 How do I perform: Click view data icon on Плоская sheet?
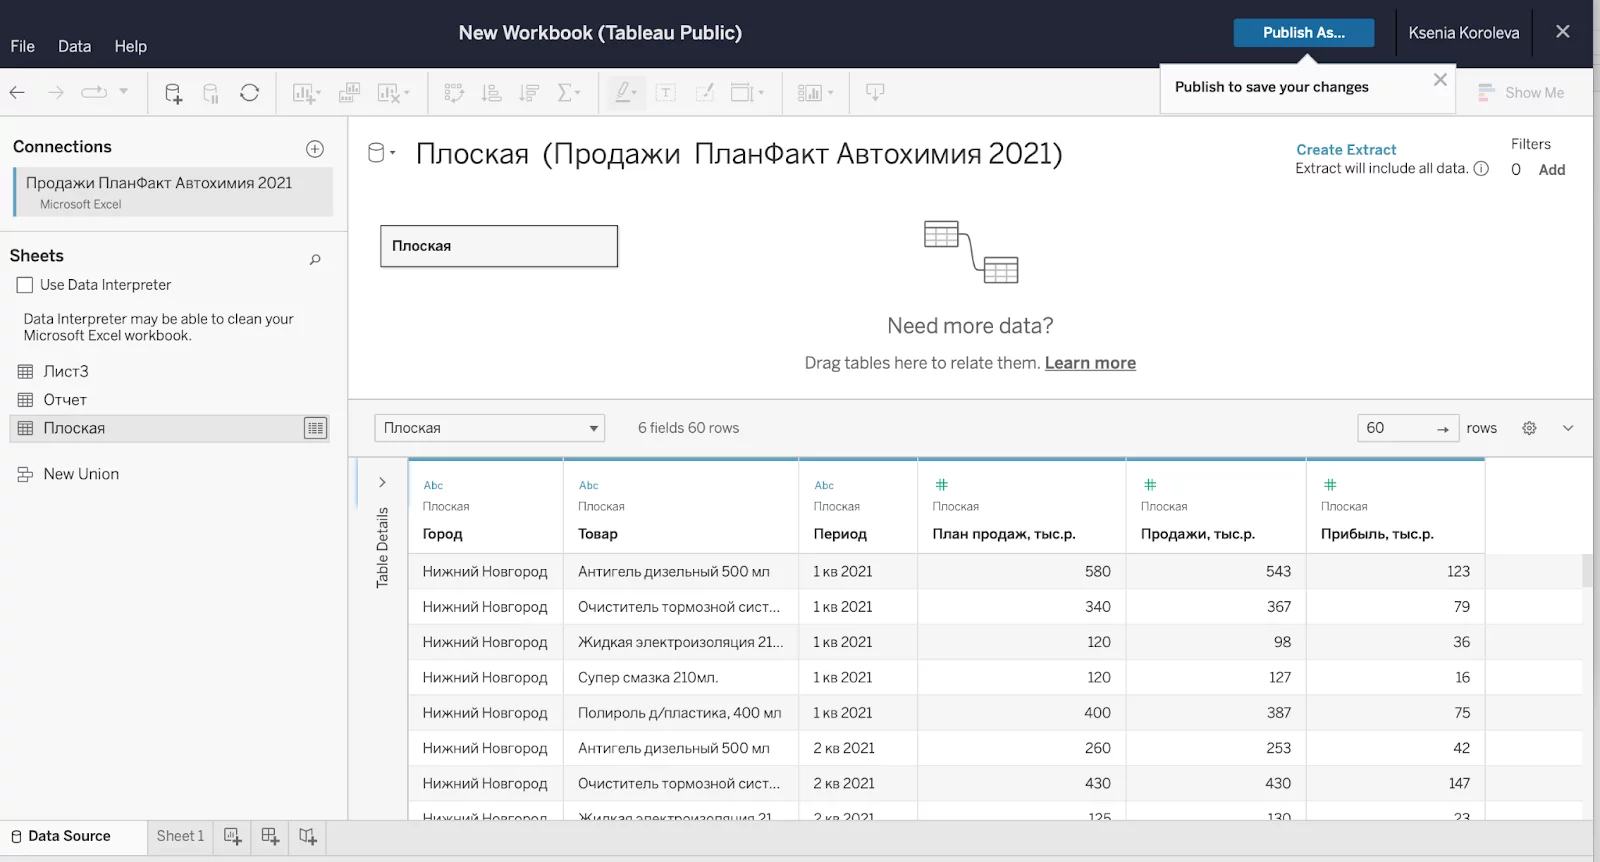(x=315, y=428)
